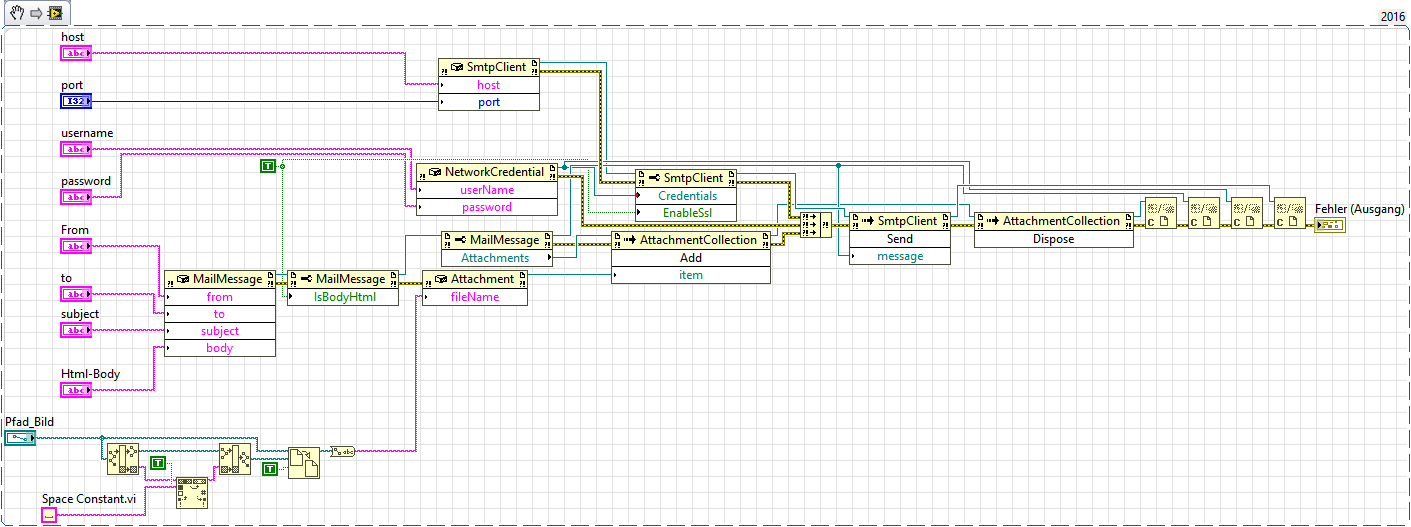Select the Fehler (Ausgang) error cluster terminal
This screenshot has width=1411, height=527.
pyautogui.click(x=1330, y=226)
